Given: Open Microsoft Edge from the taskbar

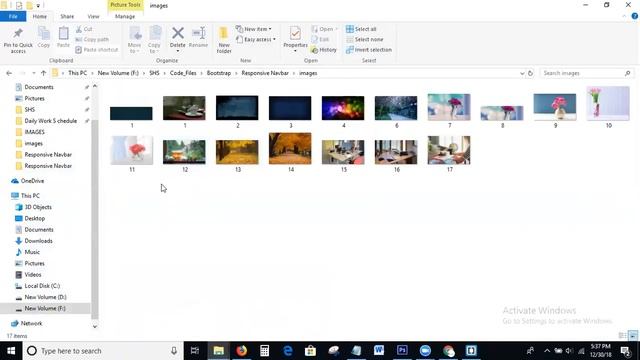Looking at the screenshot, I should (288, 351).
